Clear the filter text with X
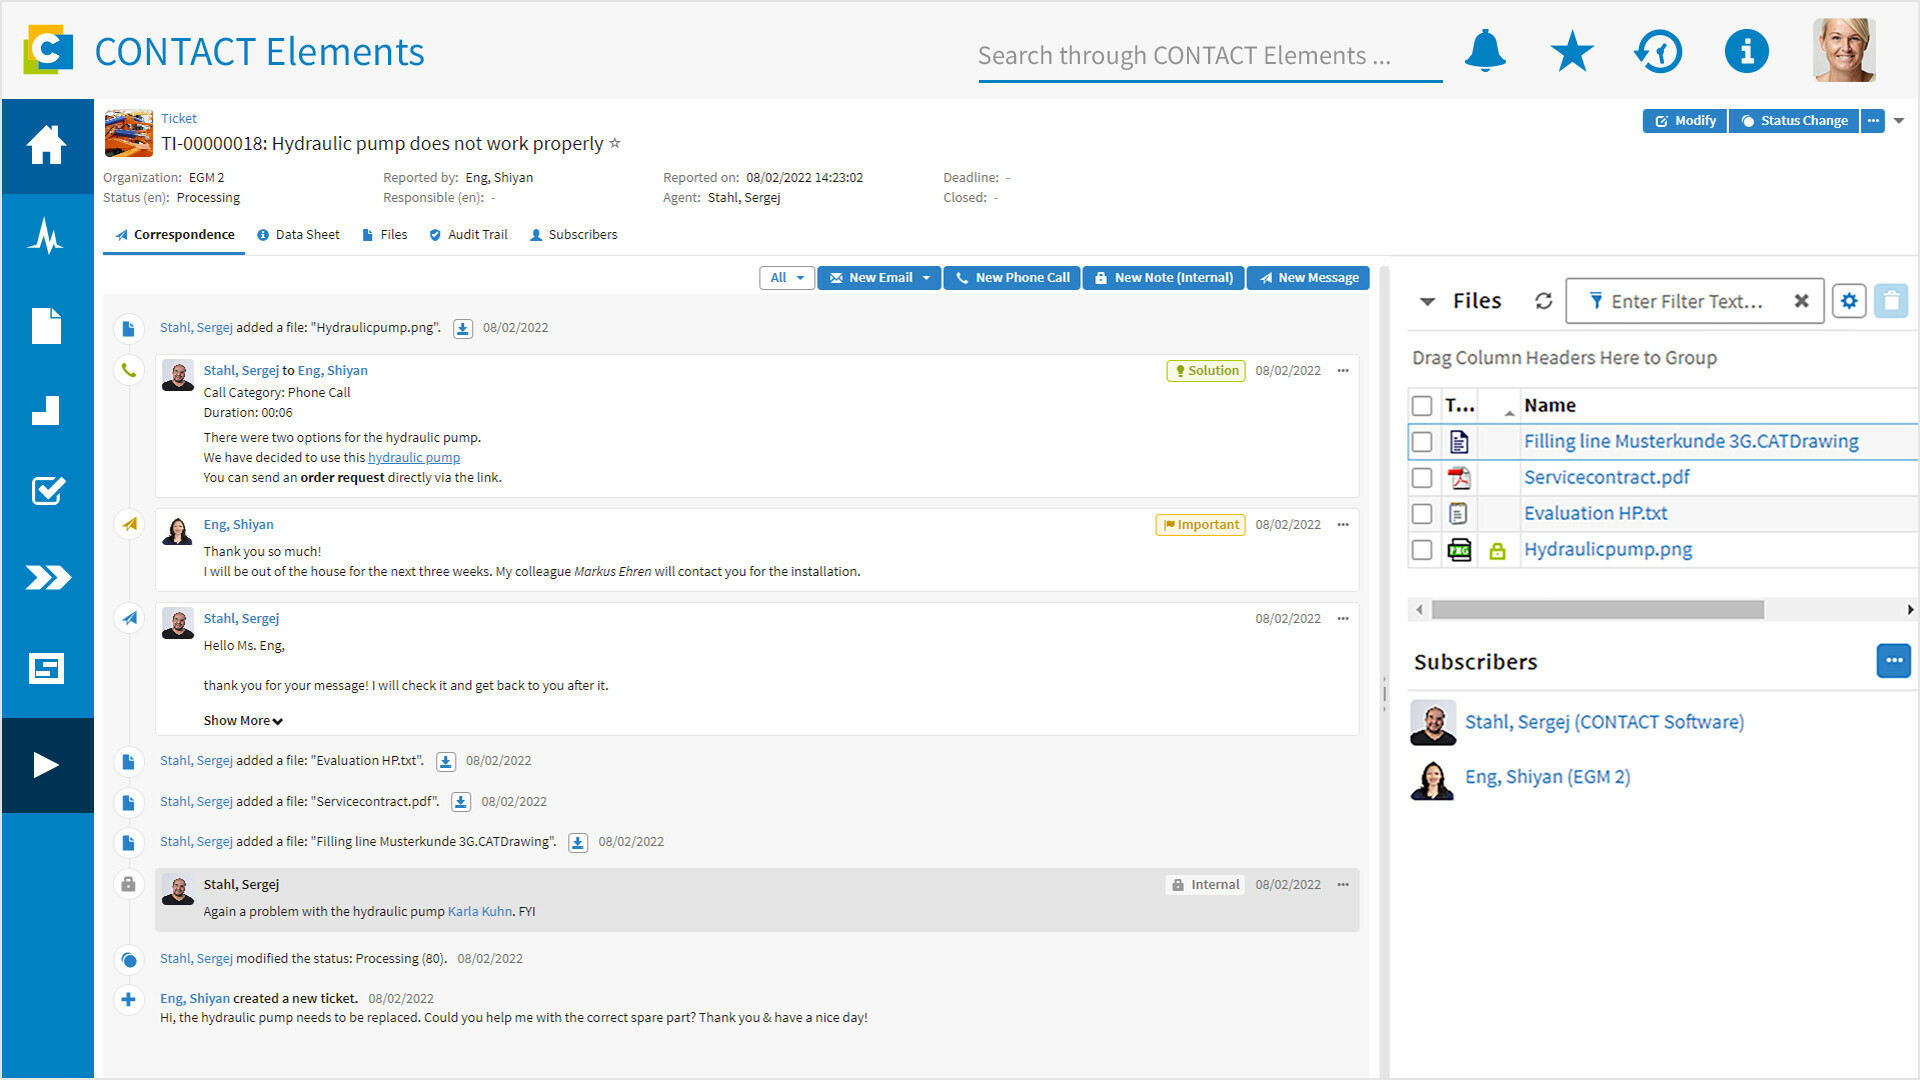Viewport: 1920px width, 1080px height. (x=1801, y=301)
